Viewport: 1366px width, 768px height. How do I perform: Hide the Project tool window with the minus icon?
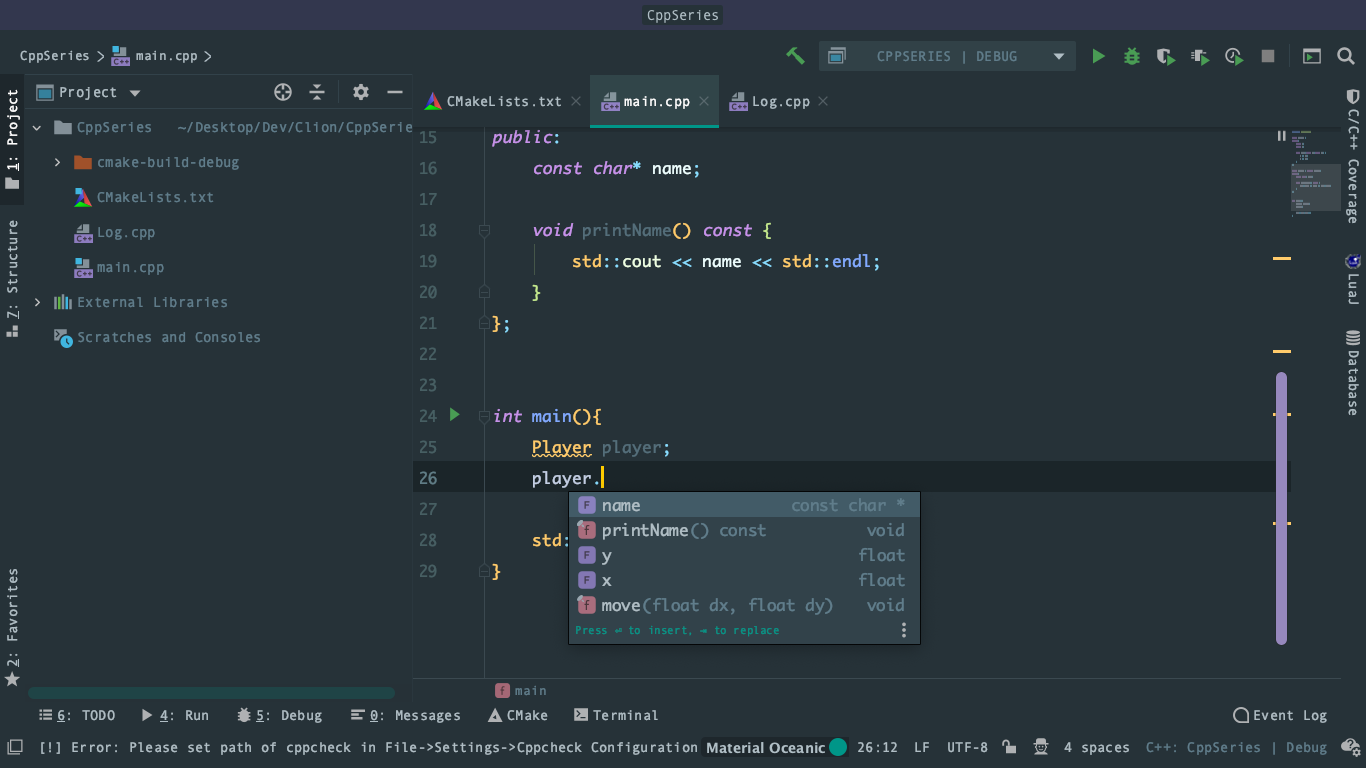pos(395,92)
